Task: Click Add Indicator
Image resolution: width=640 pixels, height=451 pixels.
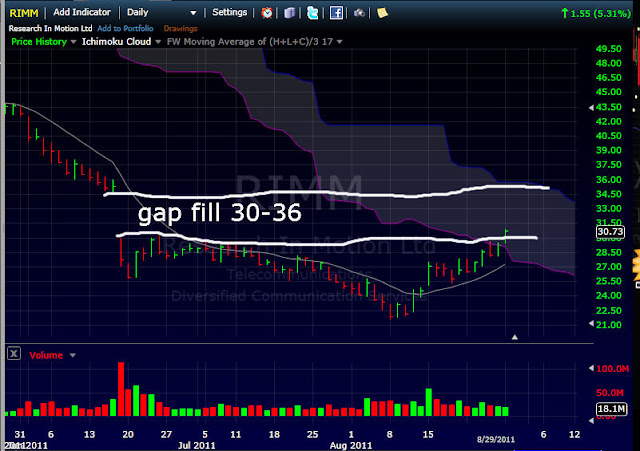Action: [x=82, y=12]
